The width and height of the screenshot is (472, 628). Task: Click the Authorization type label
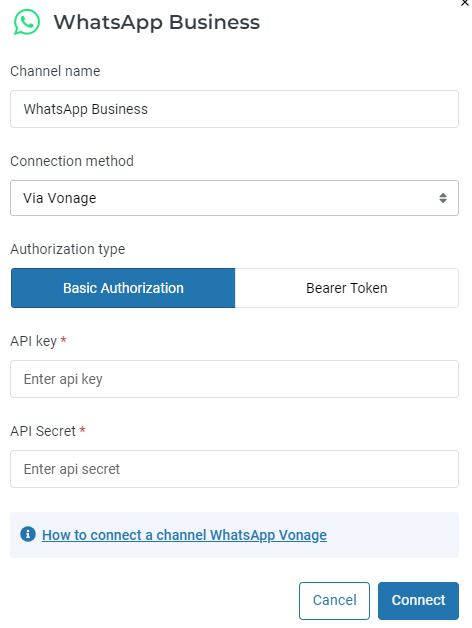click(68, 249)
